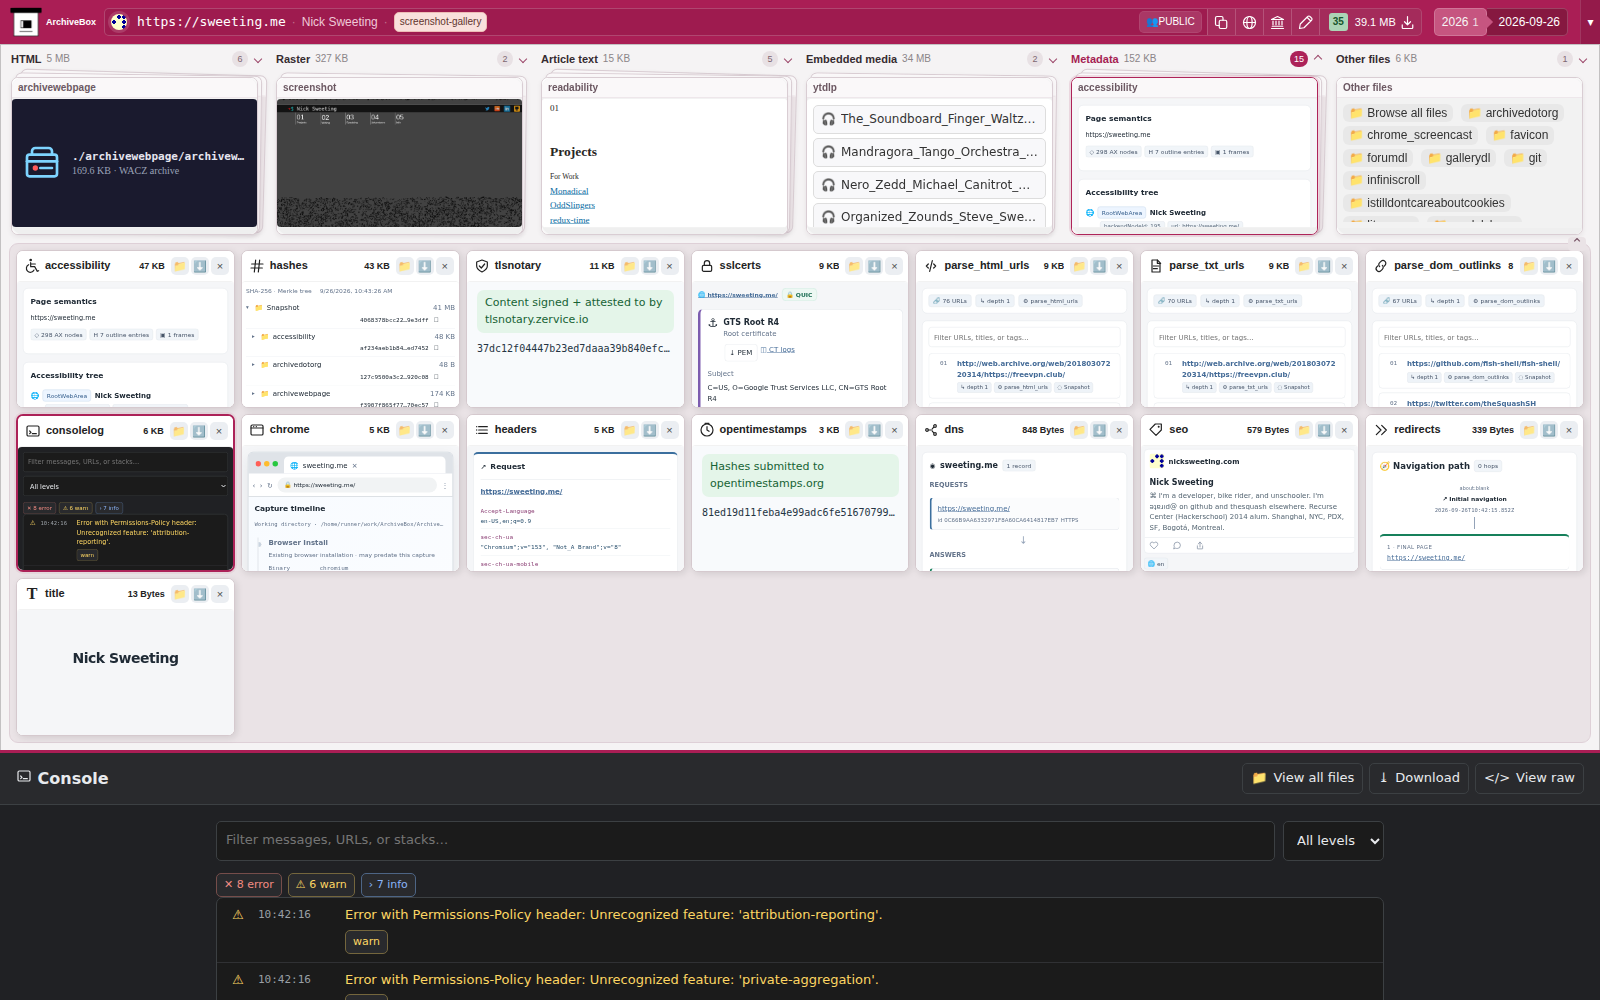
Task: Toggle the '7 info' filter chip in Console
Action: (388, 884)
